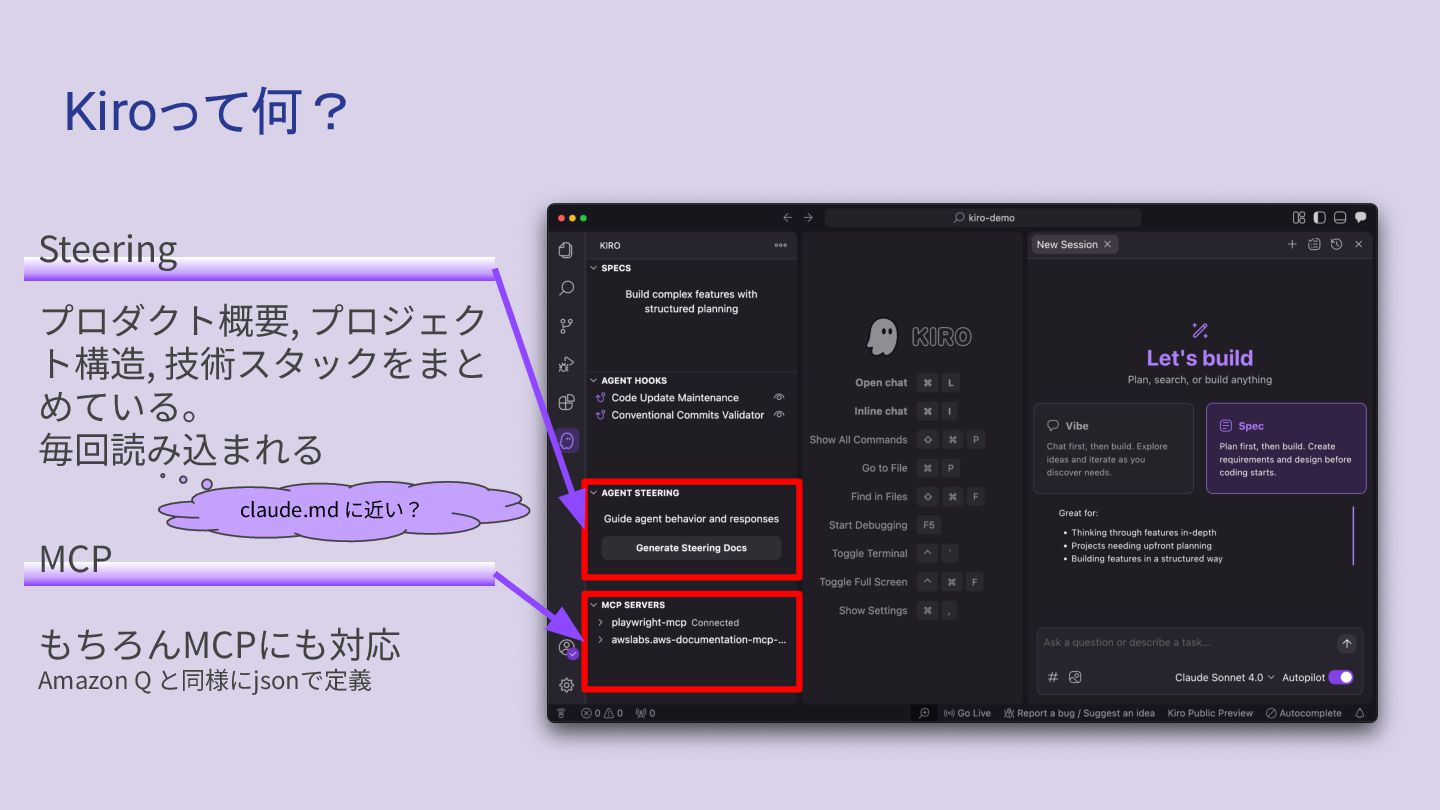1440x810 pixels.
Task: Click the zoom icon in status bar
Action: 924,713
